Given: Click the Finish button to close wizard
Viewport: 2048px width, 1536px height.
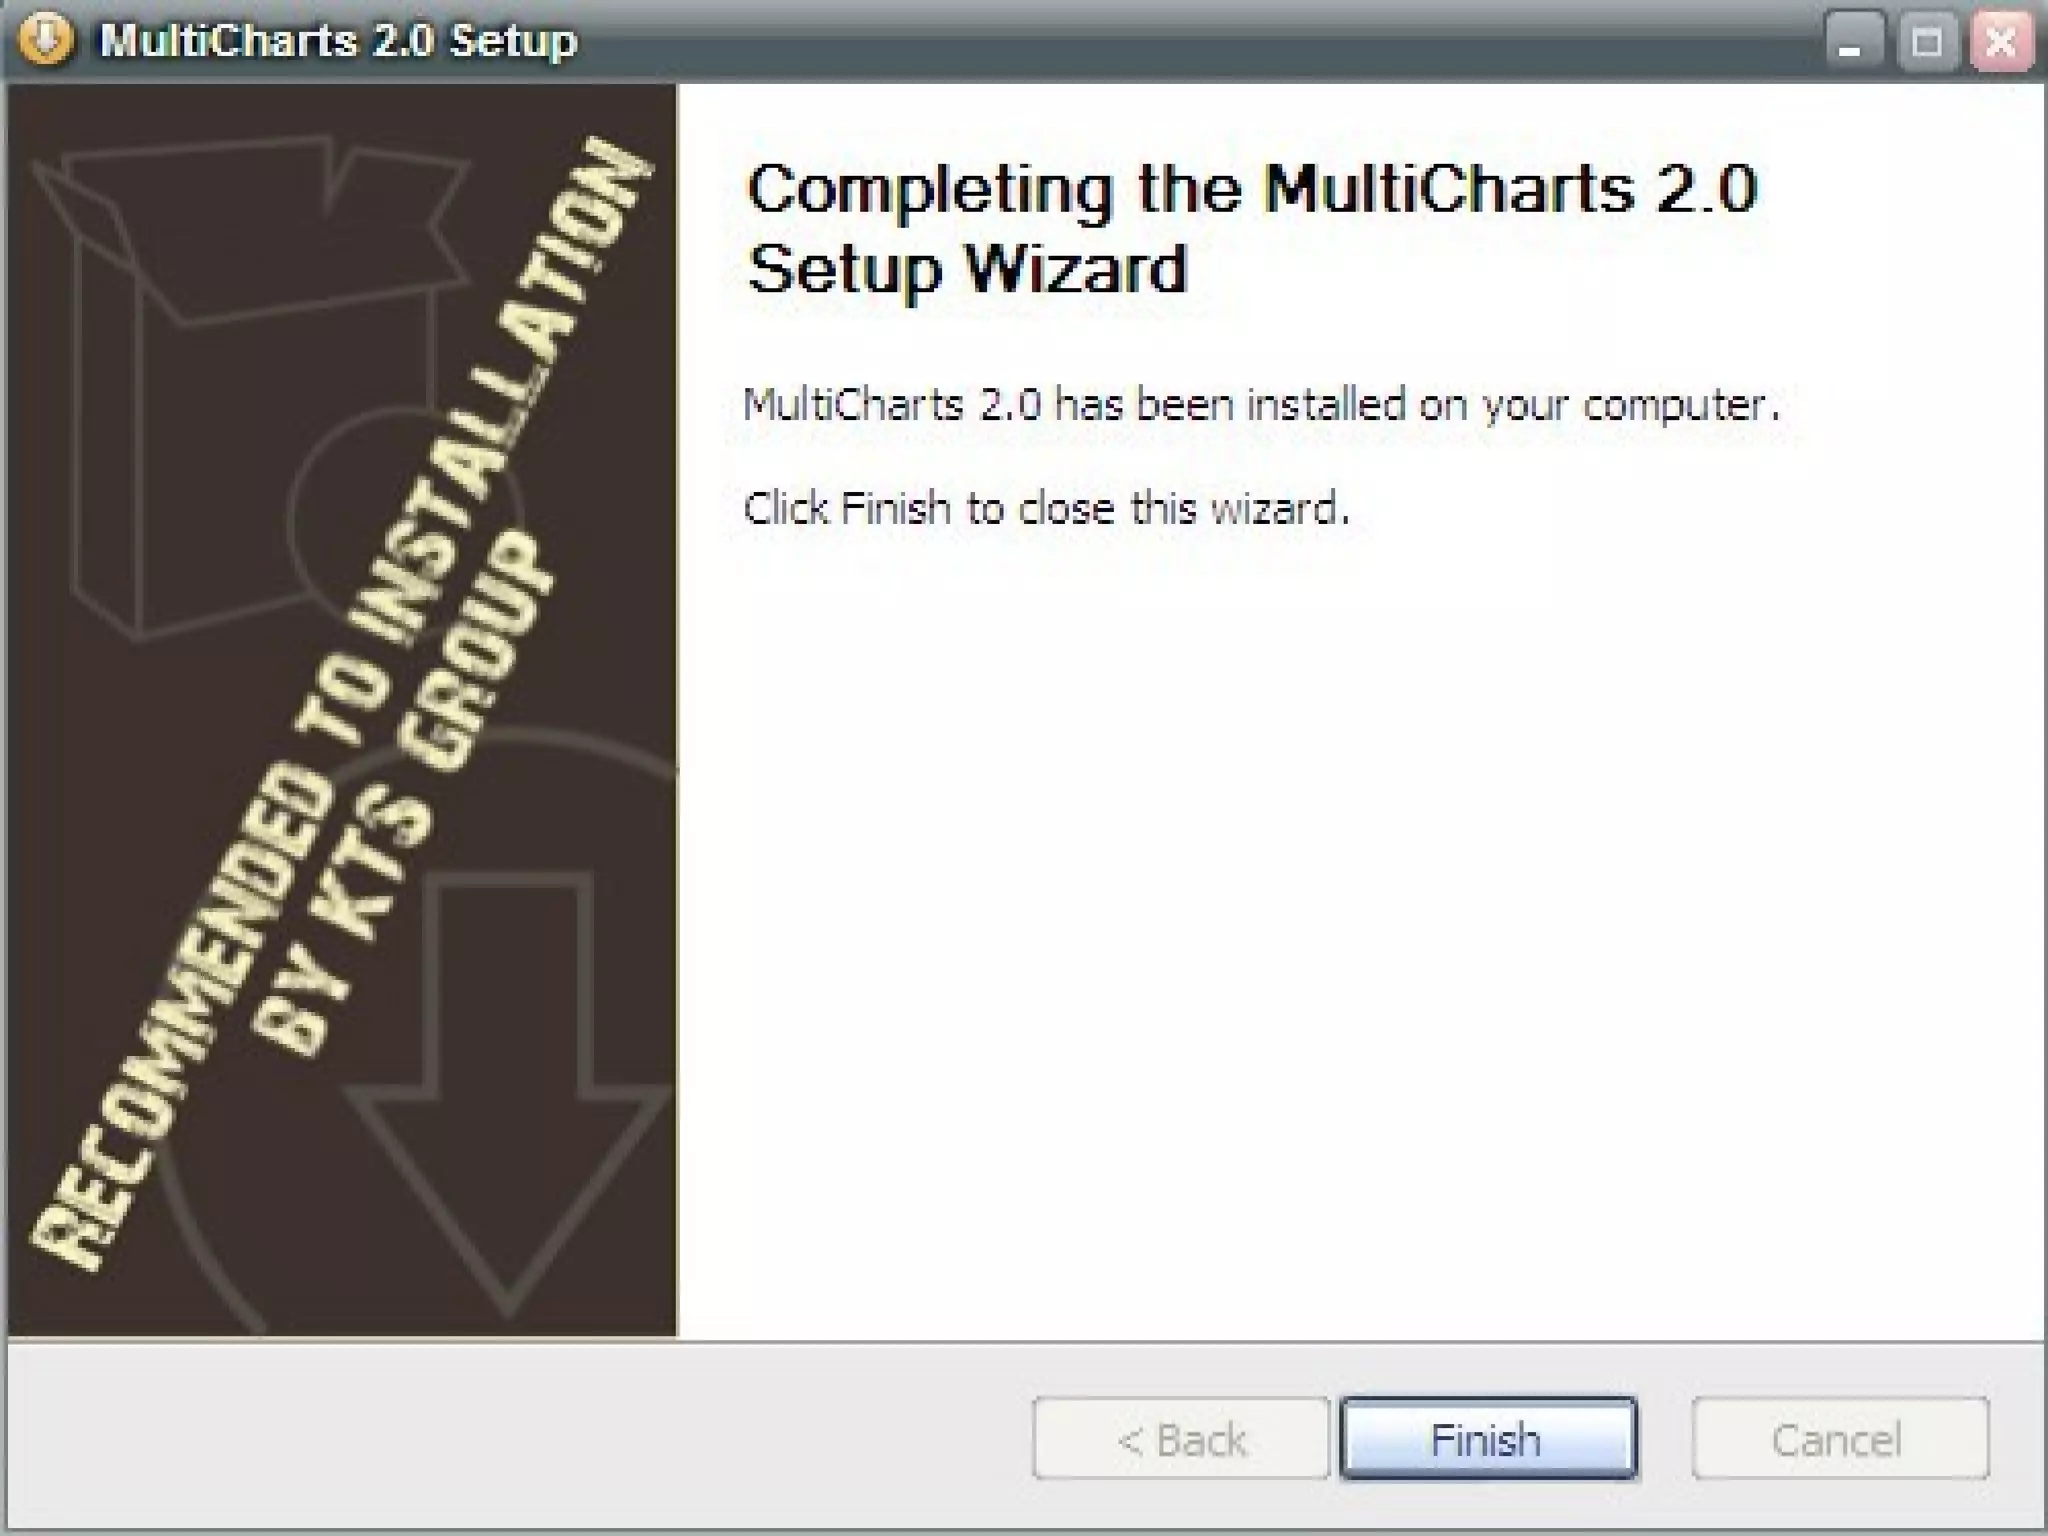Looking at the screenshot, I should coord(1488,1438).
